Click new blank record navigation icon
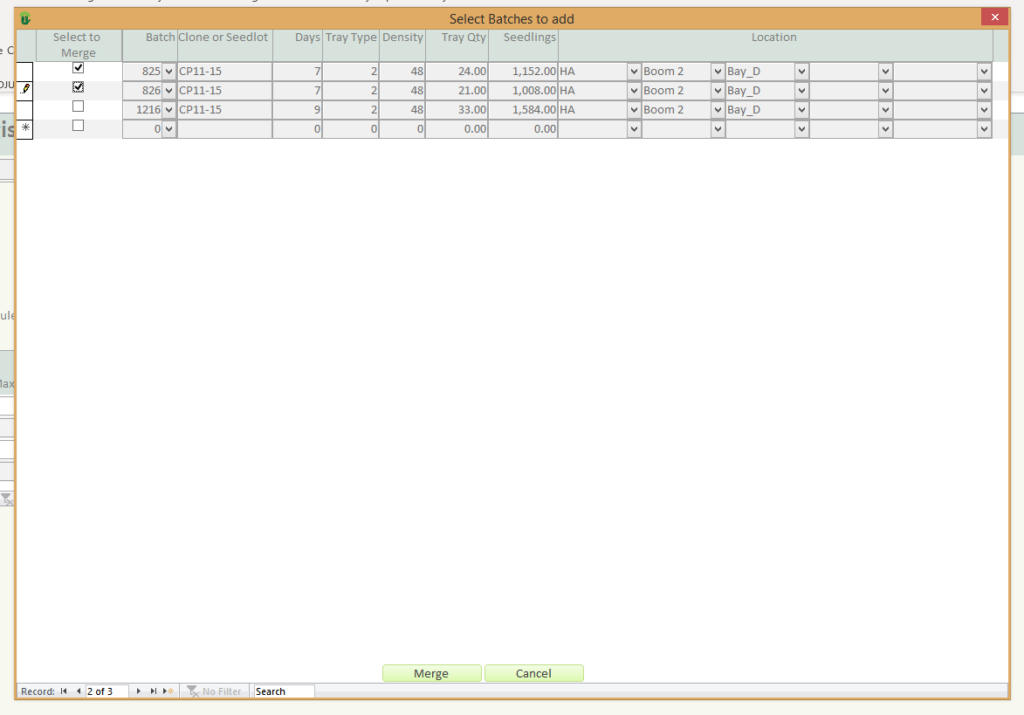 pyautogui.click(x=168, y=691)
